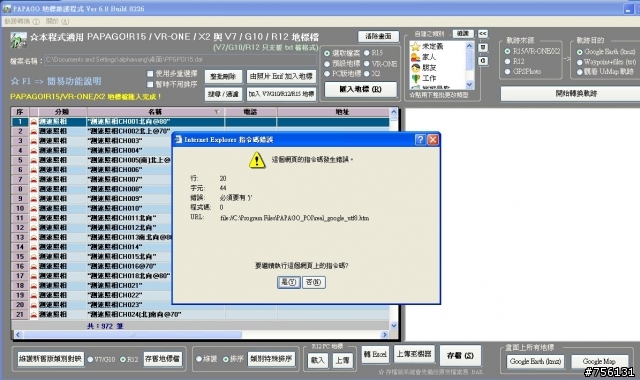The height and width of the screenshot is (380, 640).
Task: Click the 轉 Excel button
Action: point(375,354)
